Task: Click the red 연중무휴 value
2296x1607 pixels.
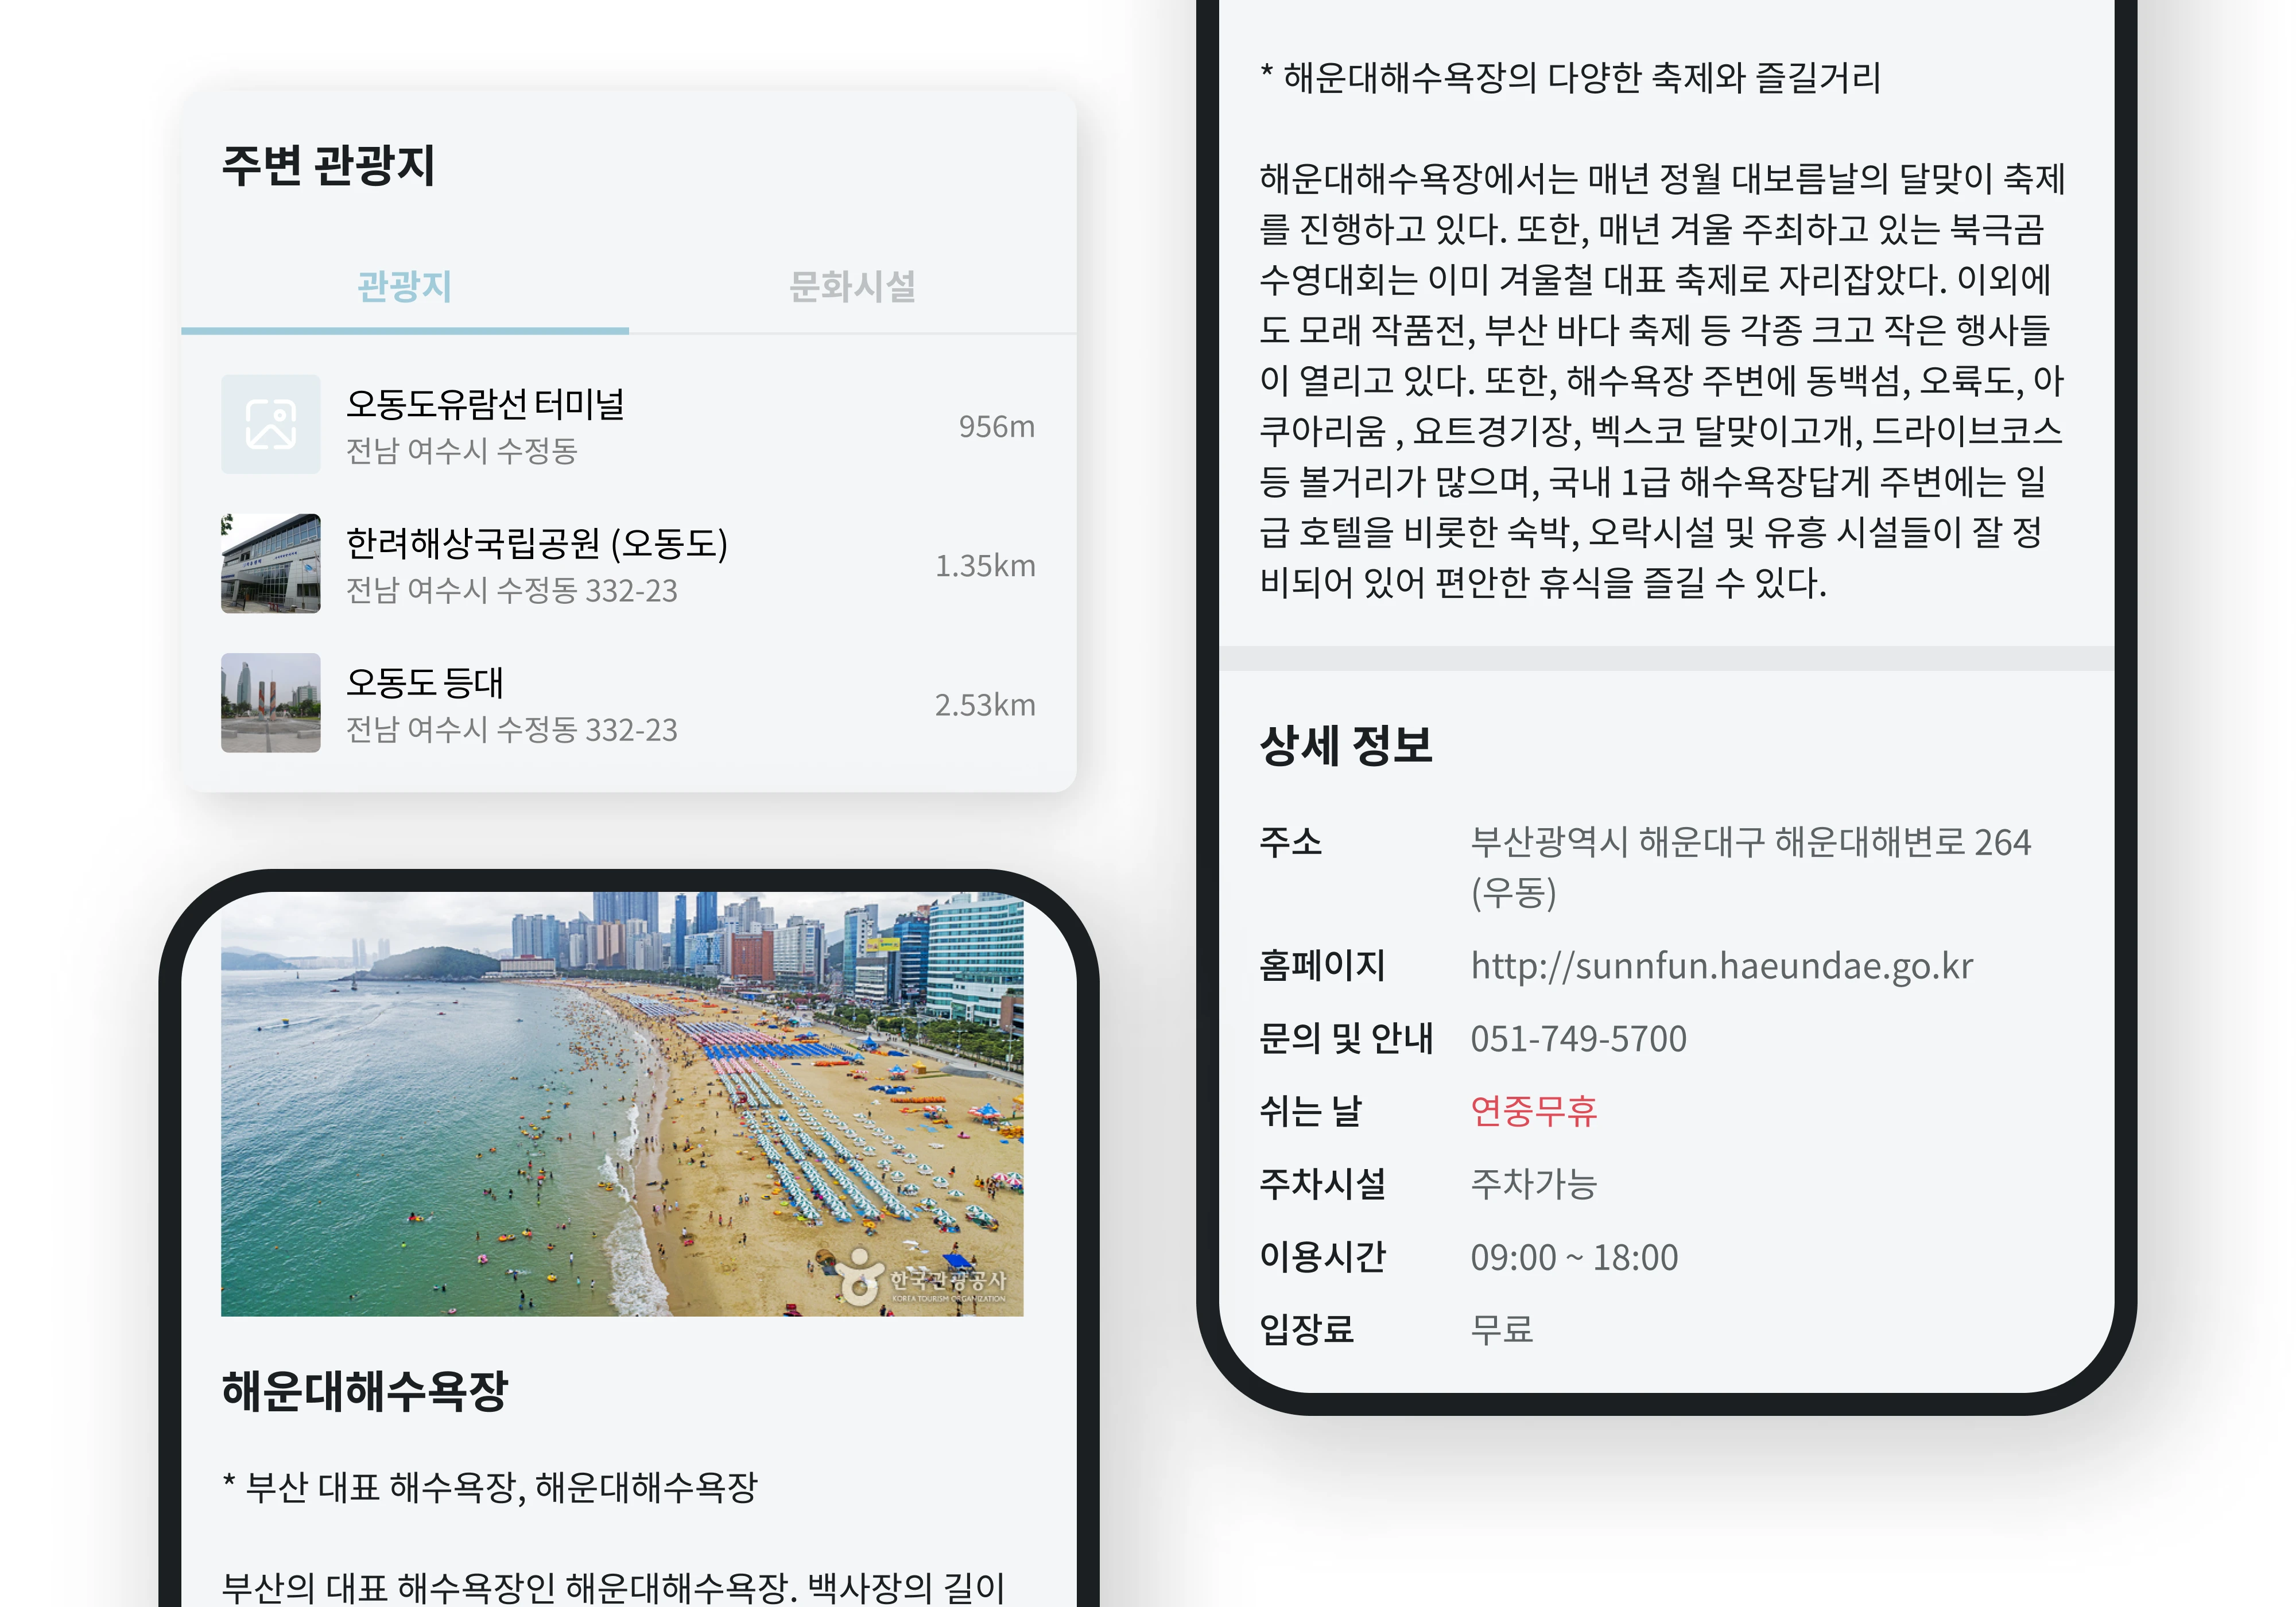Action: click(1534, 1111)
